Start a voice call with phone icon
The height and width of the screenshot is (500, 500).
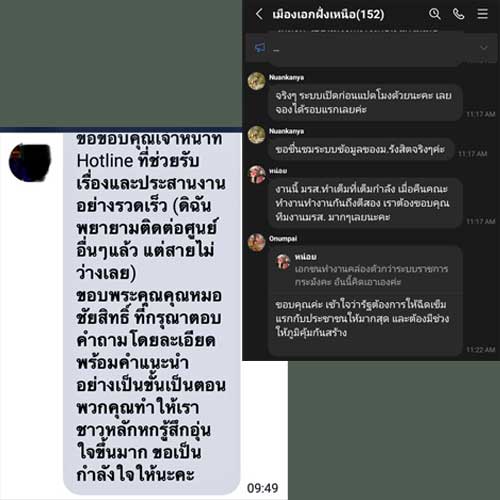(459, 14)
